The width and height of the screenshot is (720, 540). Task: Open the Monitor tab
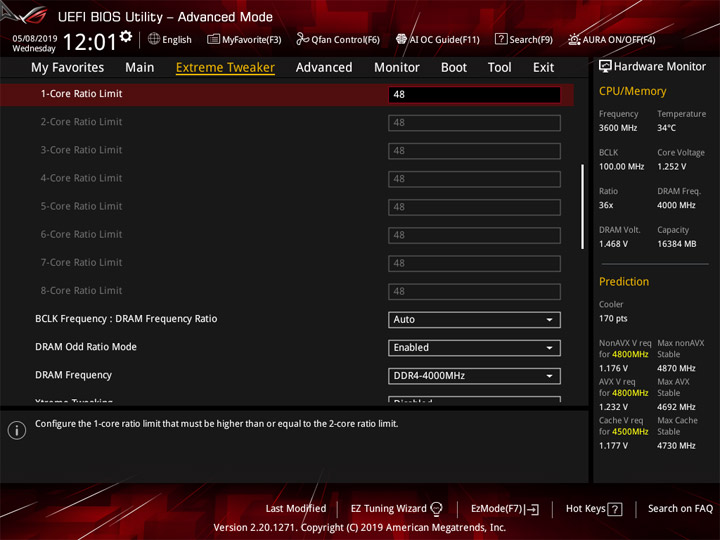click(397, 68)
